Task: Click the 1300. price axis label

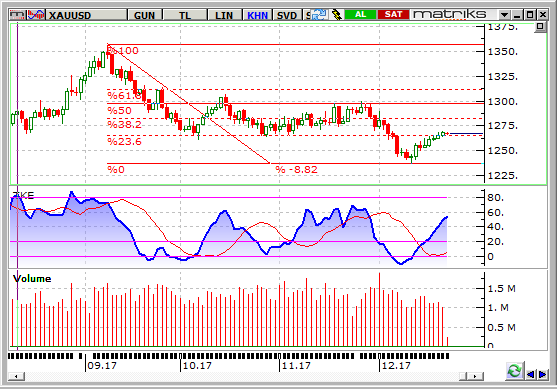Action: click(x=503, y=102)
